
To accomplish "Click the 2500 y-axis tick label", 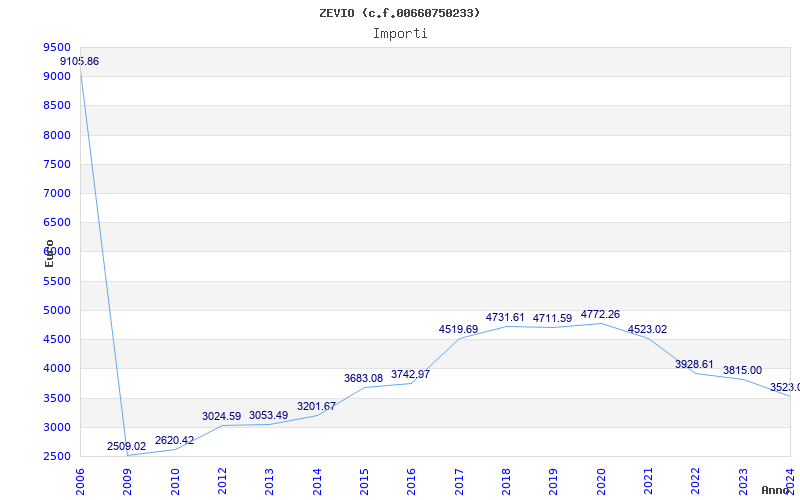I will 57,456.
